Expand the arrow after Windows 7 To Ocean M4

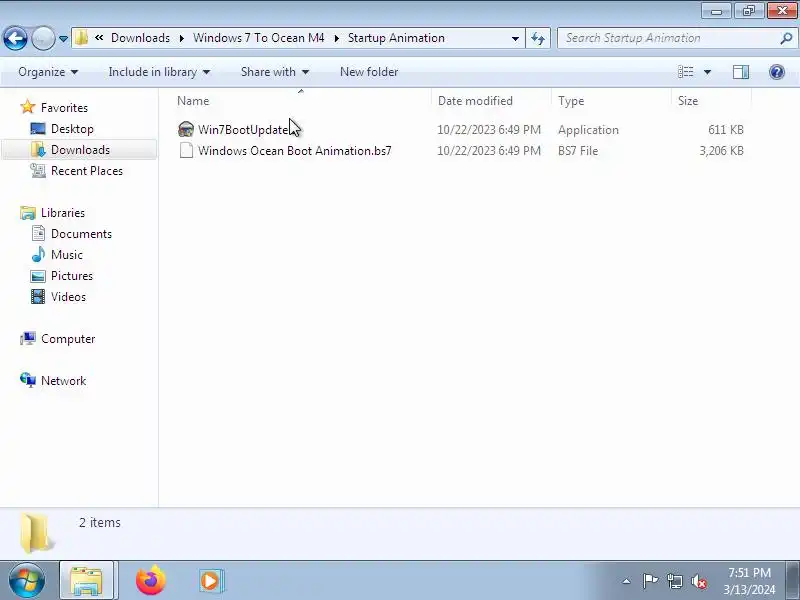(x=337, y=38)
